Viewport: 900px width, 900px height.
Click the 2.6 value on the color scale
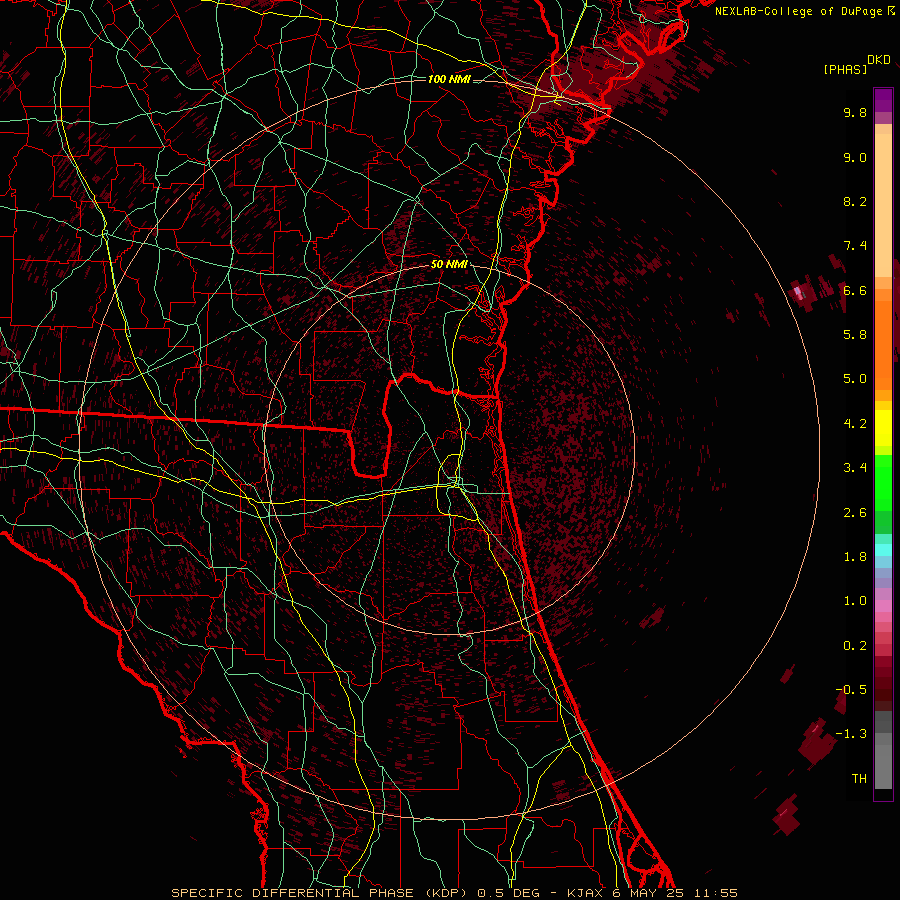(x=855, y=513)
